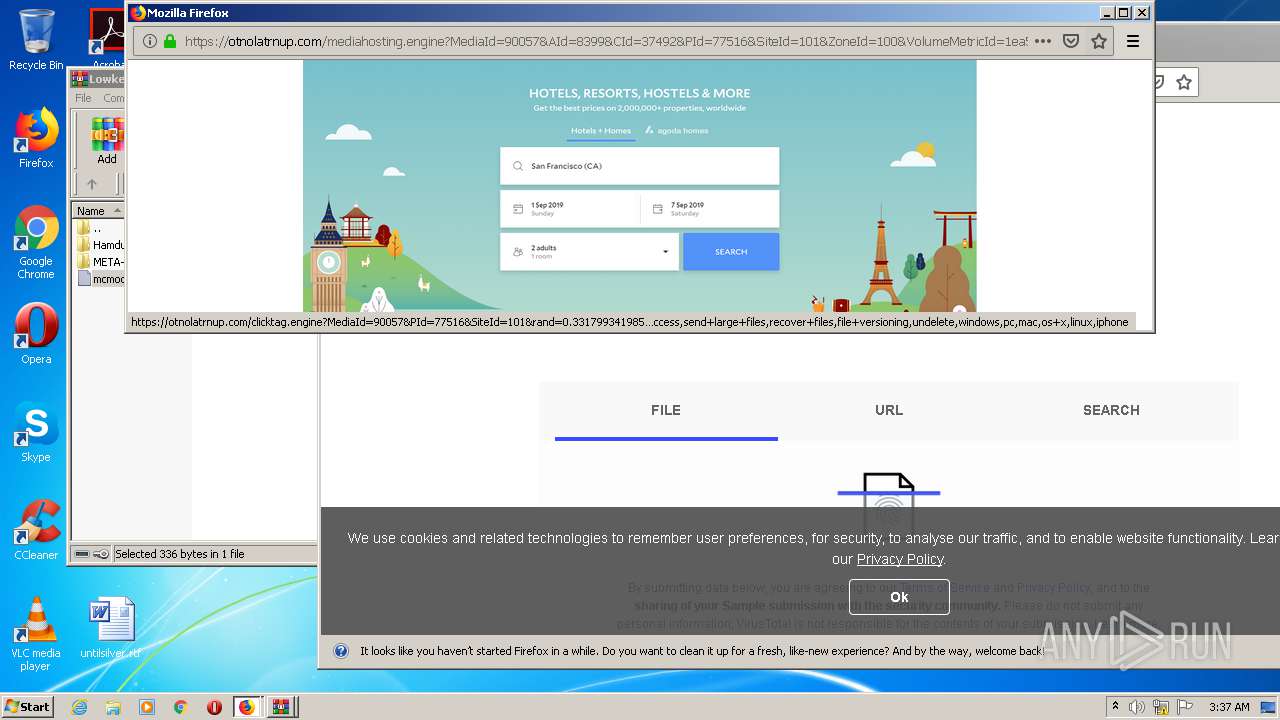This screenshot has width=1280, height=720.
Task: Click WinRAR status text 'Selected 336 bytes in 1 file'
Action: (x=180, y=554)
